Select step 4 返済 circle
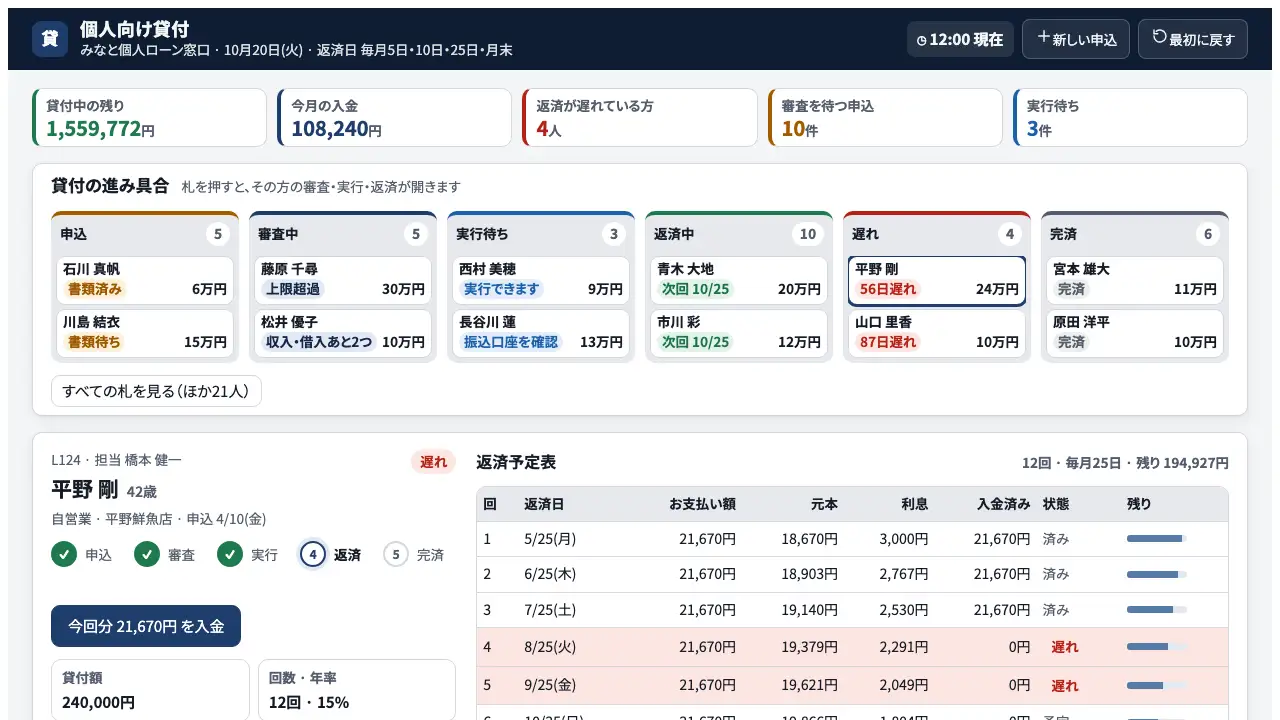 (313, 554)
